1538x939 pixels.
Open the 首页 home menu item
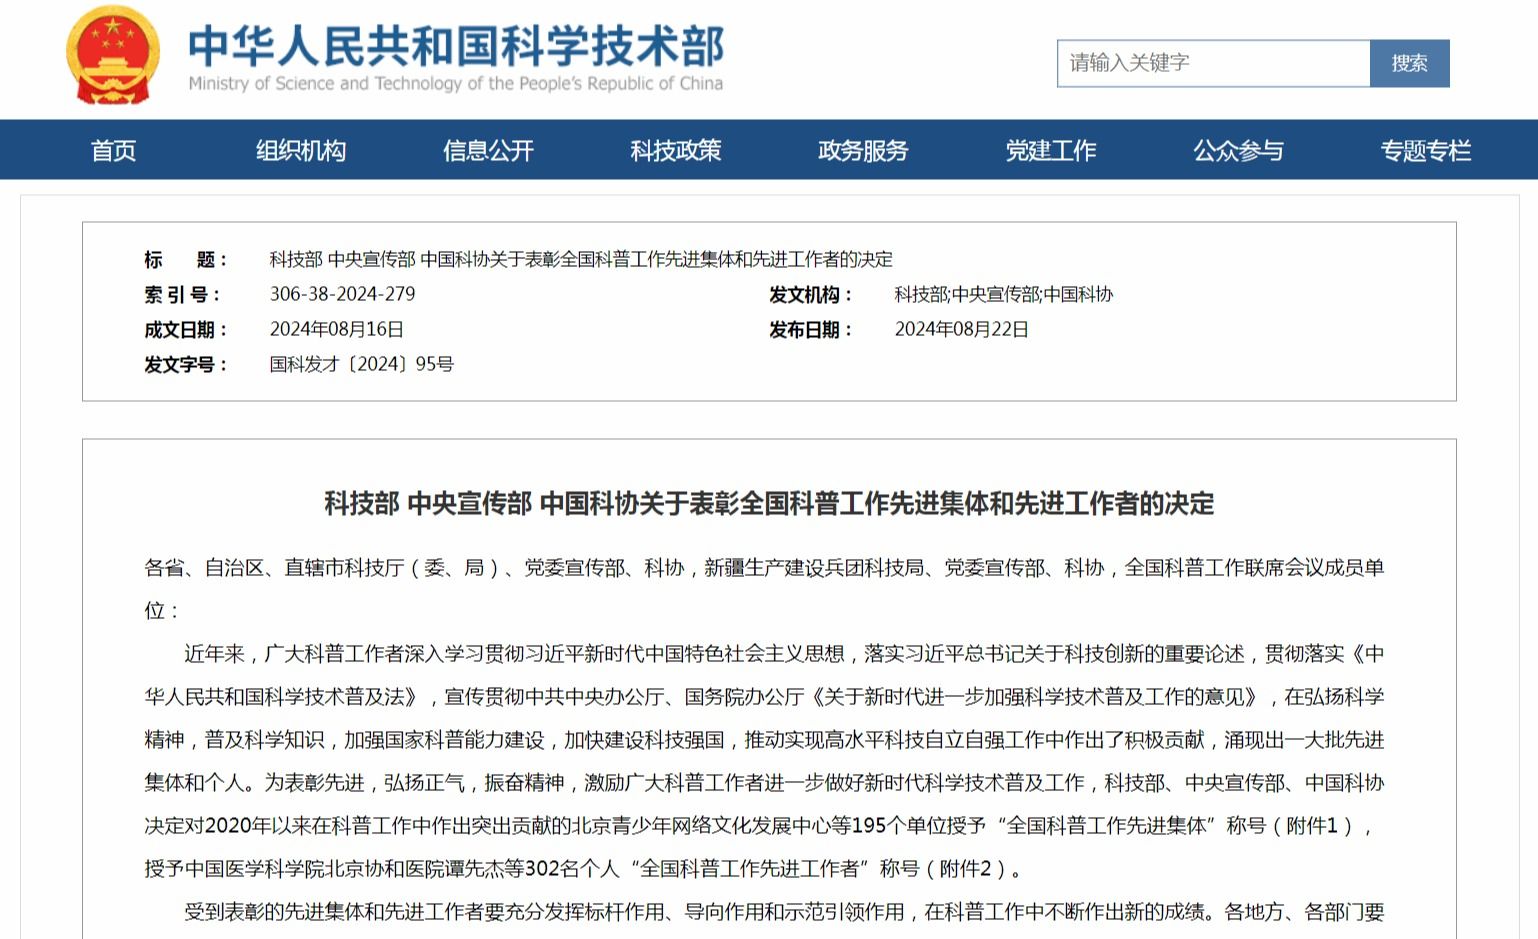[114, 150]
